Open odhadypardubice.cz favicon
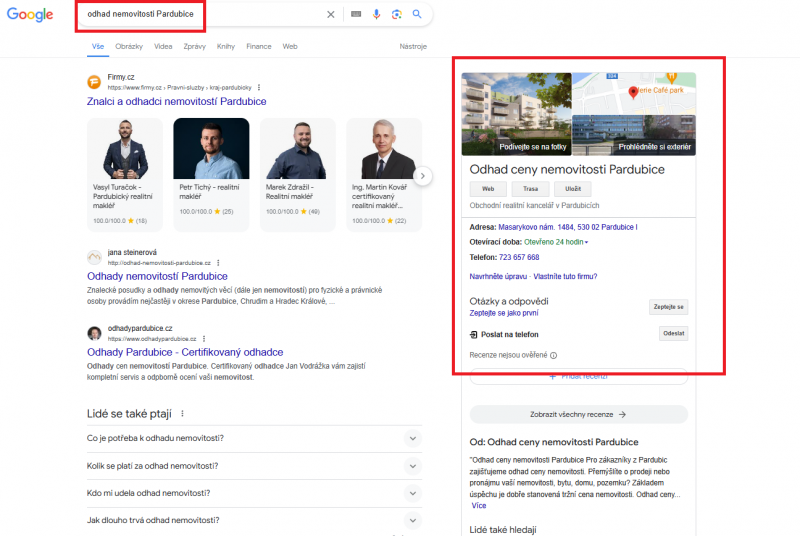The width and height of the screenshot is (800, 536). 94,334
